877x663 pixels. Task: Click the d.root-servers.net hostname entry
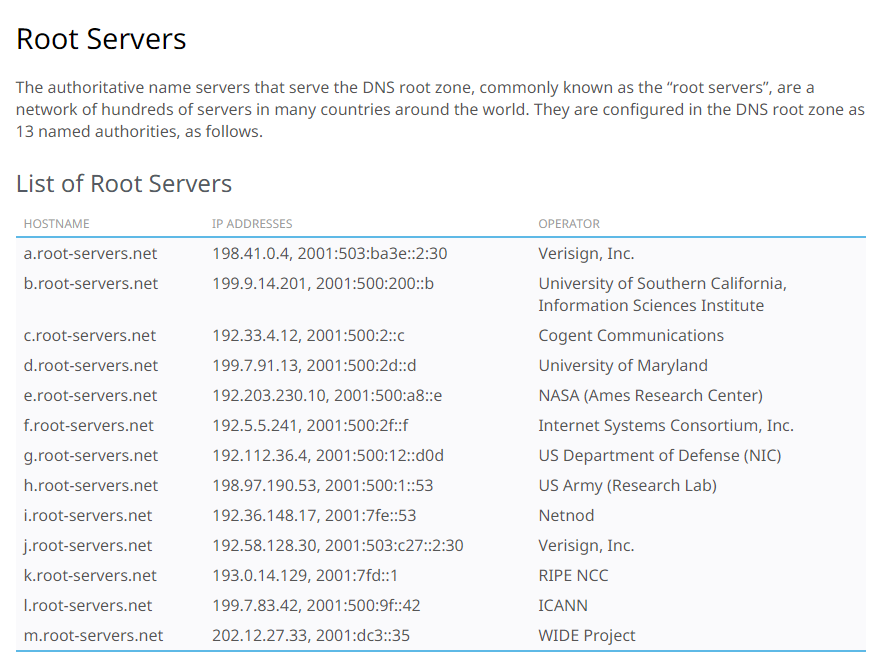tap(91, 366)
